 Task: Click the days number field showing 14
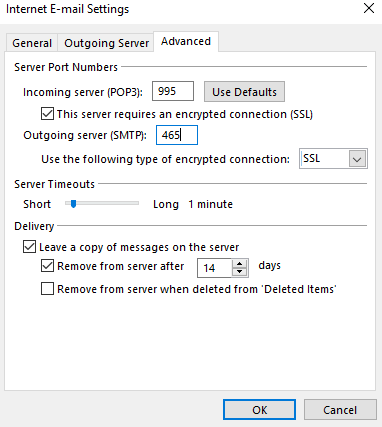[215, 268]
